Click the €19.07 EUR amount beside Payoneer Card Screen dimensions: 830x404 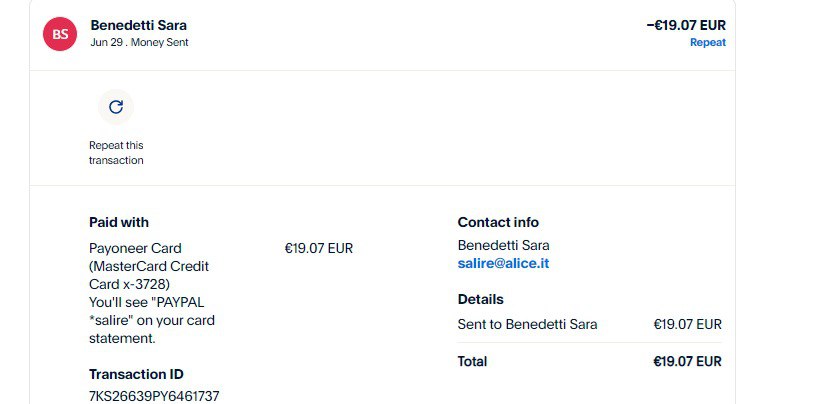pyautogui.click(x=319, y=248)
